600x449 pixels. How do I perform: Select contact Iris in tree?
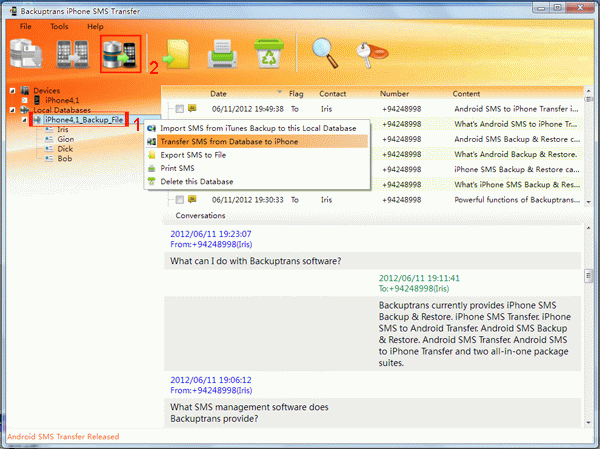[x=63, y=129]
